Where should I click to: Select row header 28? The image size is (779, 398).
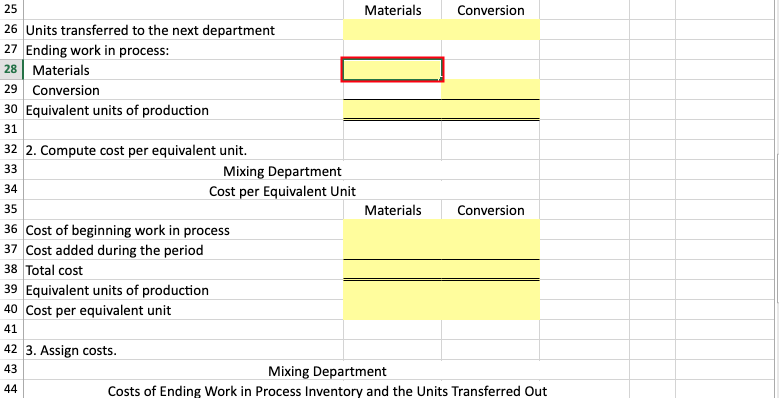tap(11, 70)
